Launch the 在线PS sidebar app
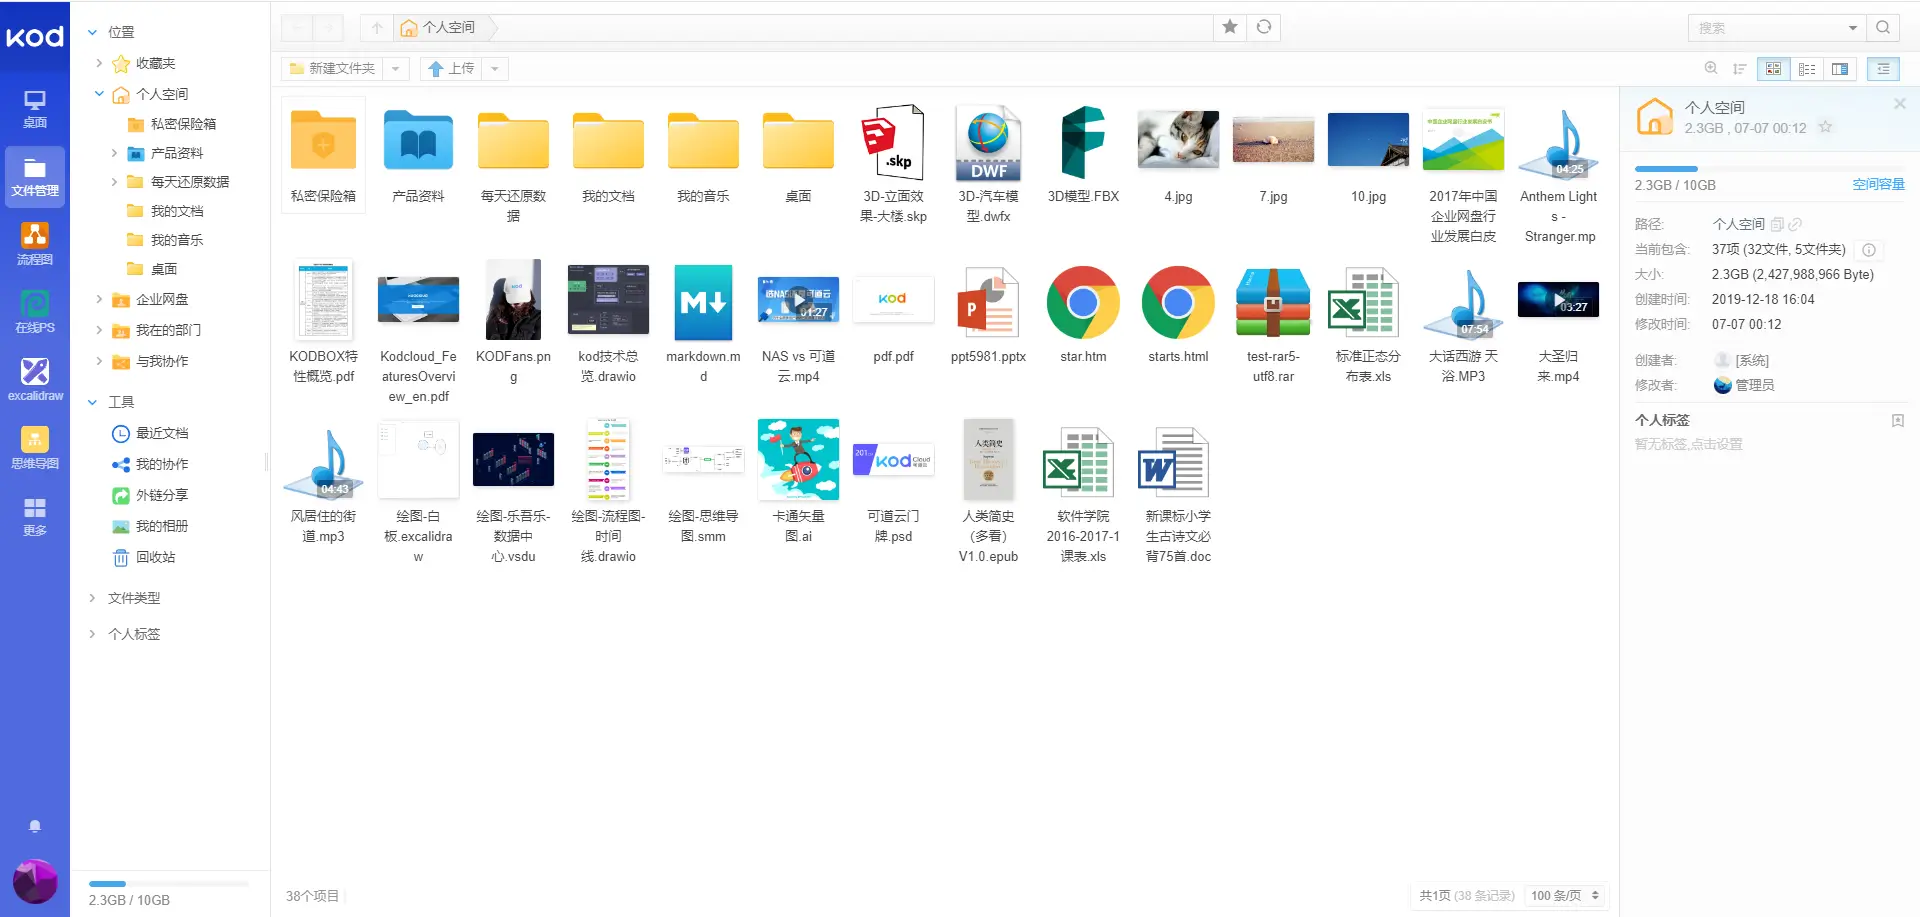The height and width of the screenshot is (917, 1920). 35,312
